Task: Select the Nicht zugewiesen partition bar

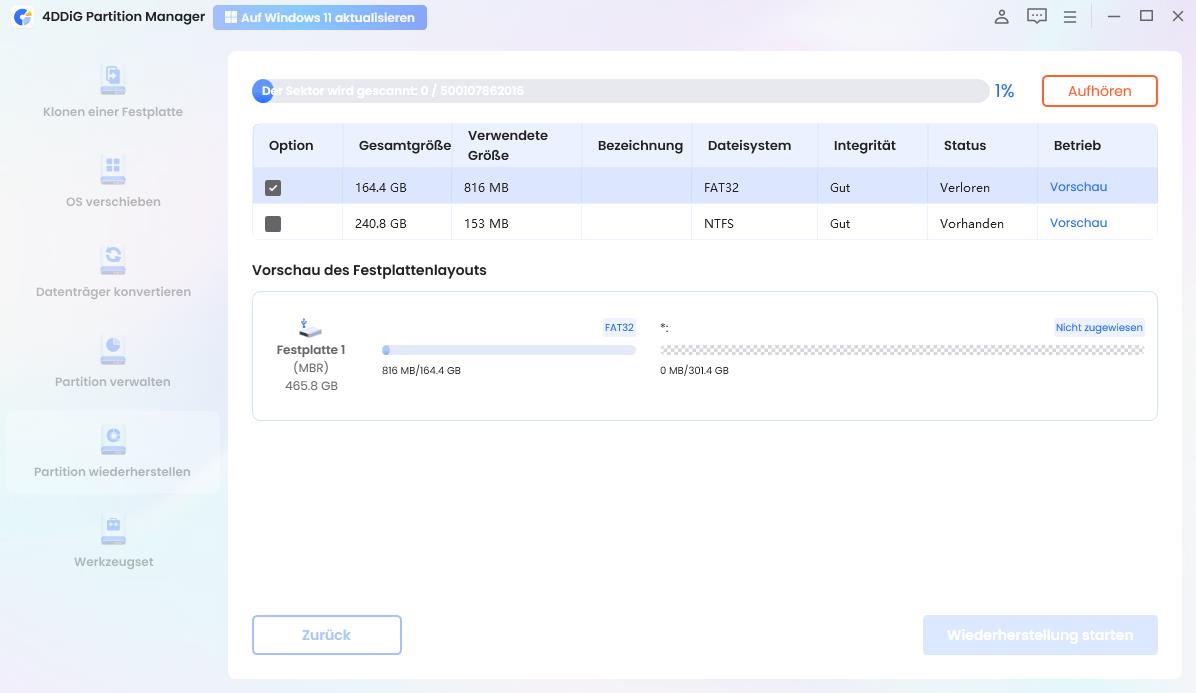Action: 902,350
